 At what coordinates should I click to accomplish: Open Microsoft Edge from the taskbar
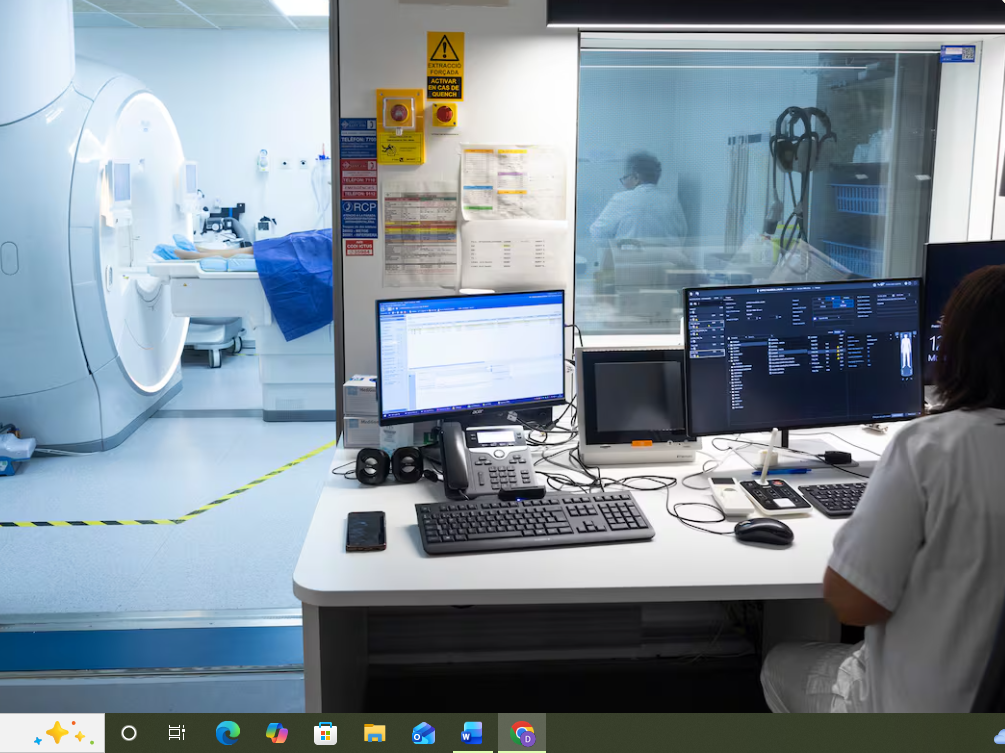pos(227,733)
